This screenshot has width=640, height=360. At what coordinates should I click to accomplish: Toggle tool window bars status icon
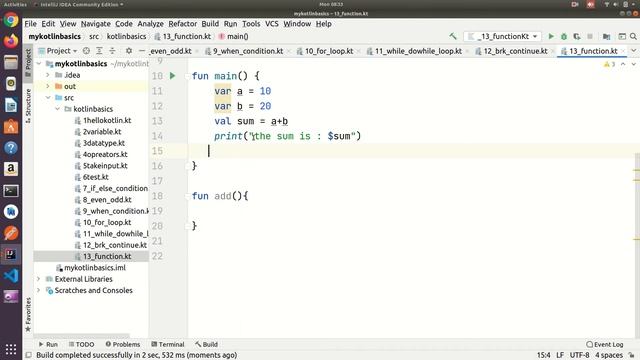coord(29,355)
